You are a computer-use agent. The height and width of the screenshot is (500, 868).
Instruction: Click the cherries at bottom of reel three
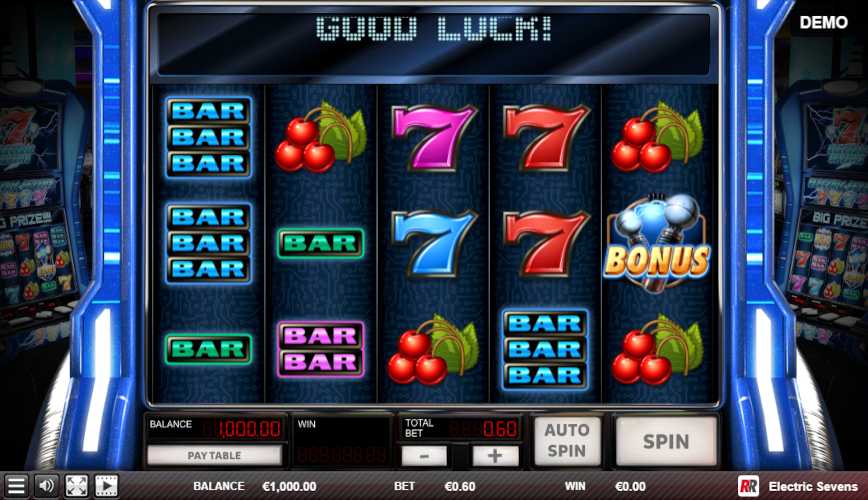[x=433, y=350]
